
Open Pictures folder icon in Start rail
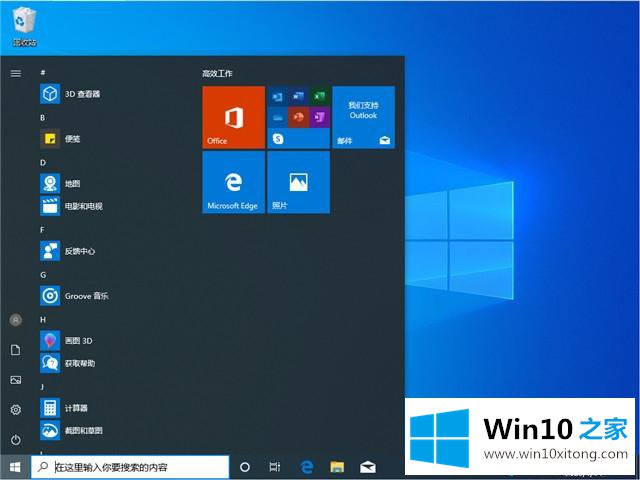pos(16,380)
